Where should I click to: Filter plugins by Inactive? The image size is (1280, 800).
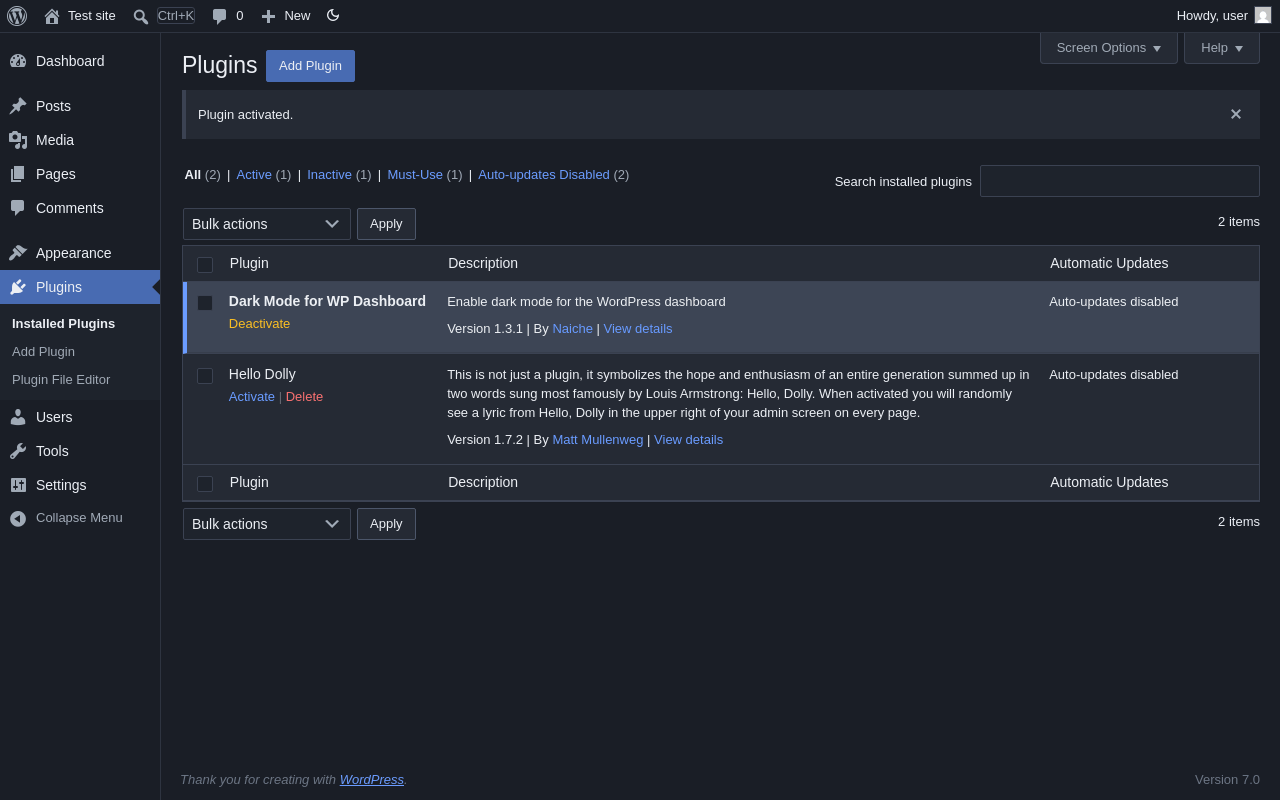point(329,175)
